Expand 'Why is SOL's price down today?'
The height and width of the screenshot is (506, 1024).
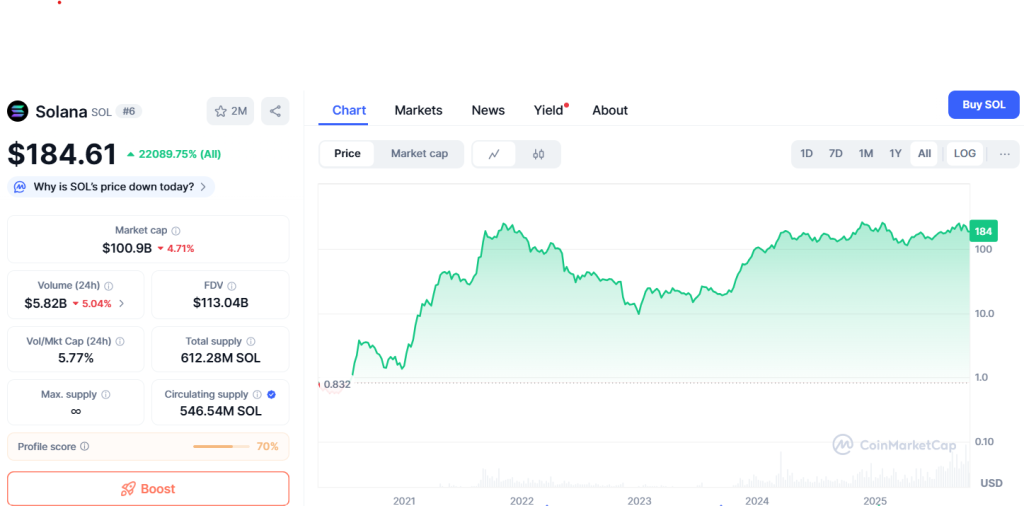[x=111, y=186]
